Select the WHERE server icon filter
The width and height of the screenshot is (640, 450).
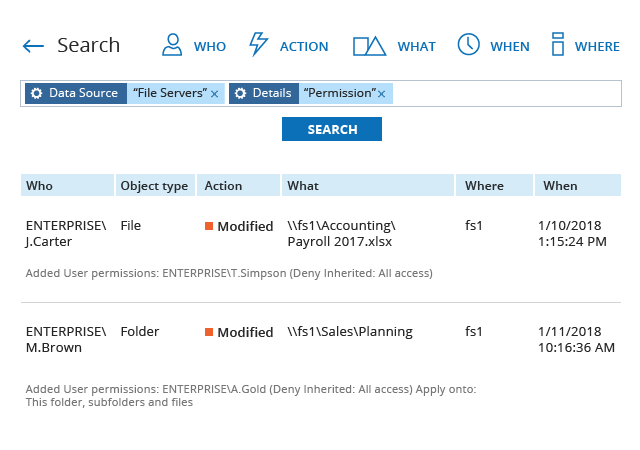pyautogui.click(x=558, y=45)
